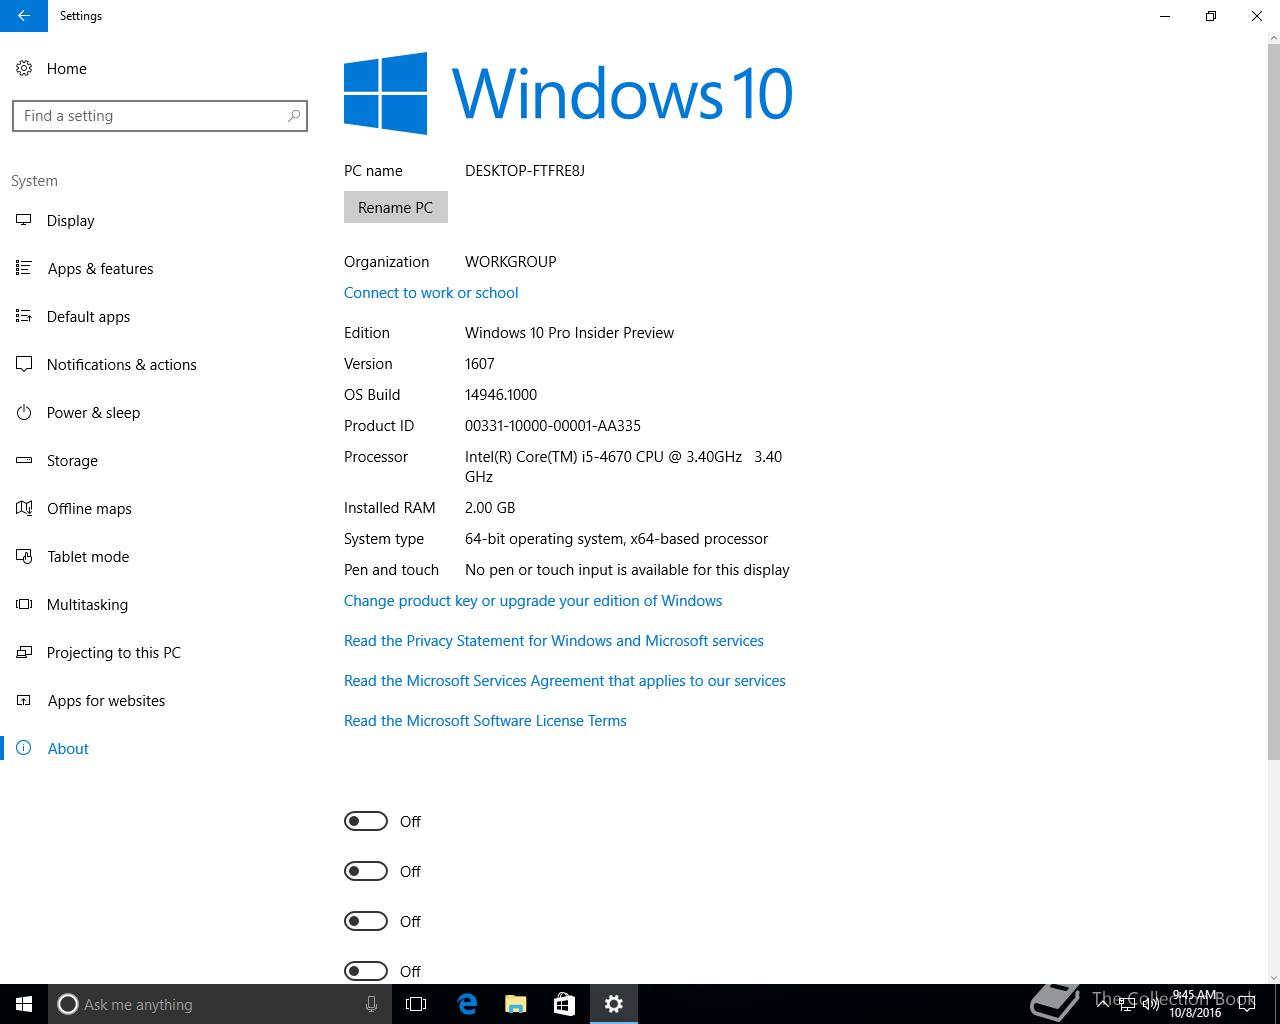The width and height of the screenshot is (1280, 1024).
Task: Open the volume control tray icon
Action: coord(1151,1004)
